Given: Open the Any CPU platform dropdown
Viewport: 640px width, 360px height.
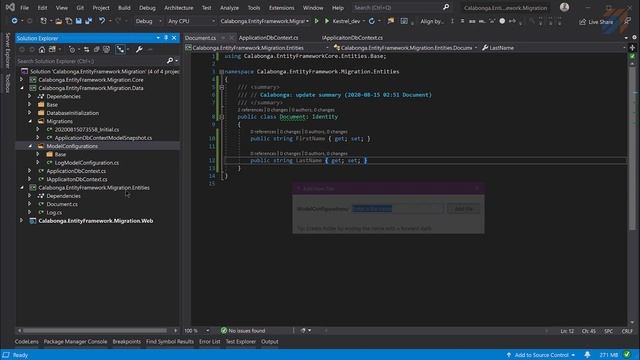Looking at the screenshot, I should coord(191,21).
